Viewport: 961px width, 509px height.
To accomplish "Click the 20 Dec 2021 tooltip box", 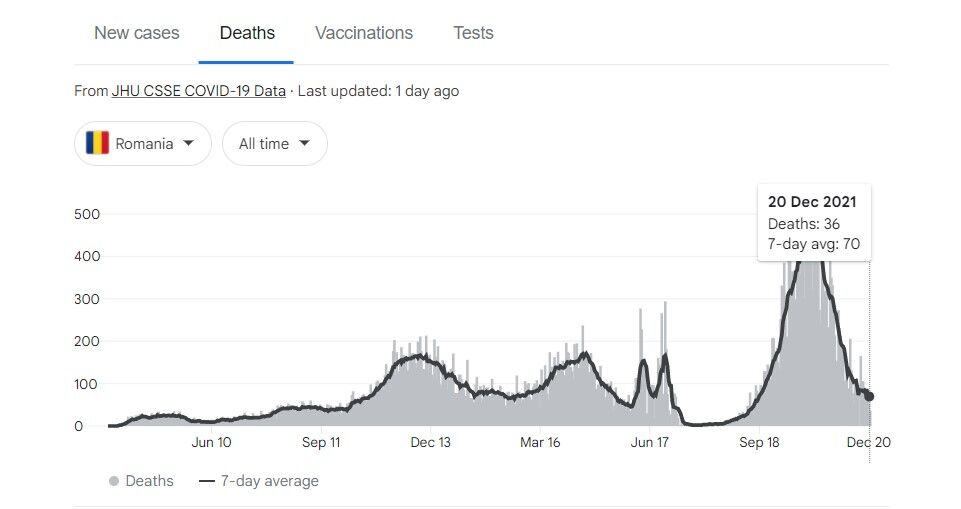I will (x=814, y=222).
